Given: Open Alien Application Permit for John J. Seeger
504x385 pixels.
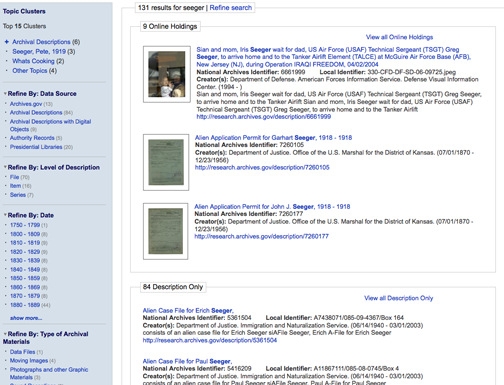Looking at the screenshot, I should coord(272,207).
